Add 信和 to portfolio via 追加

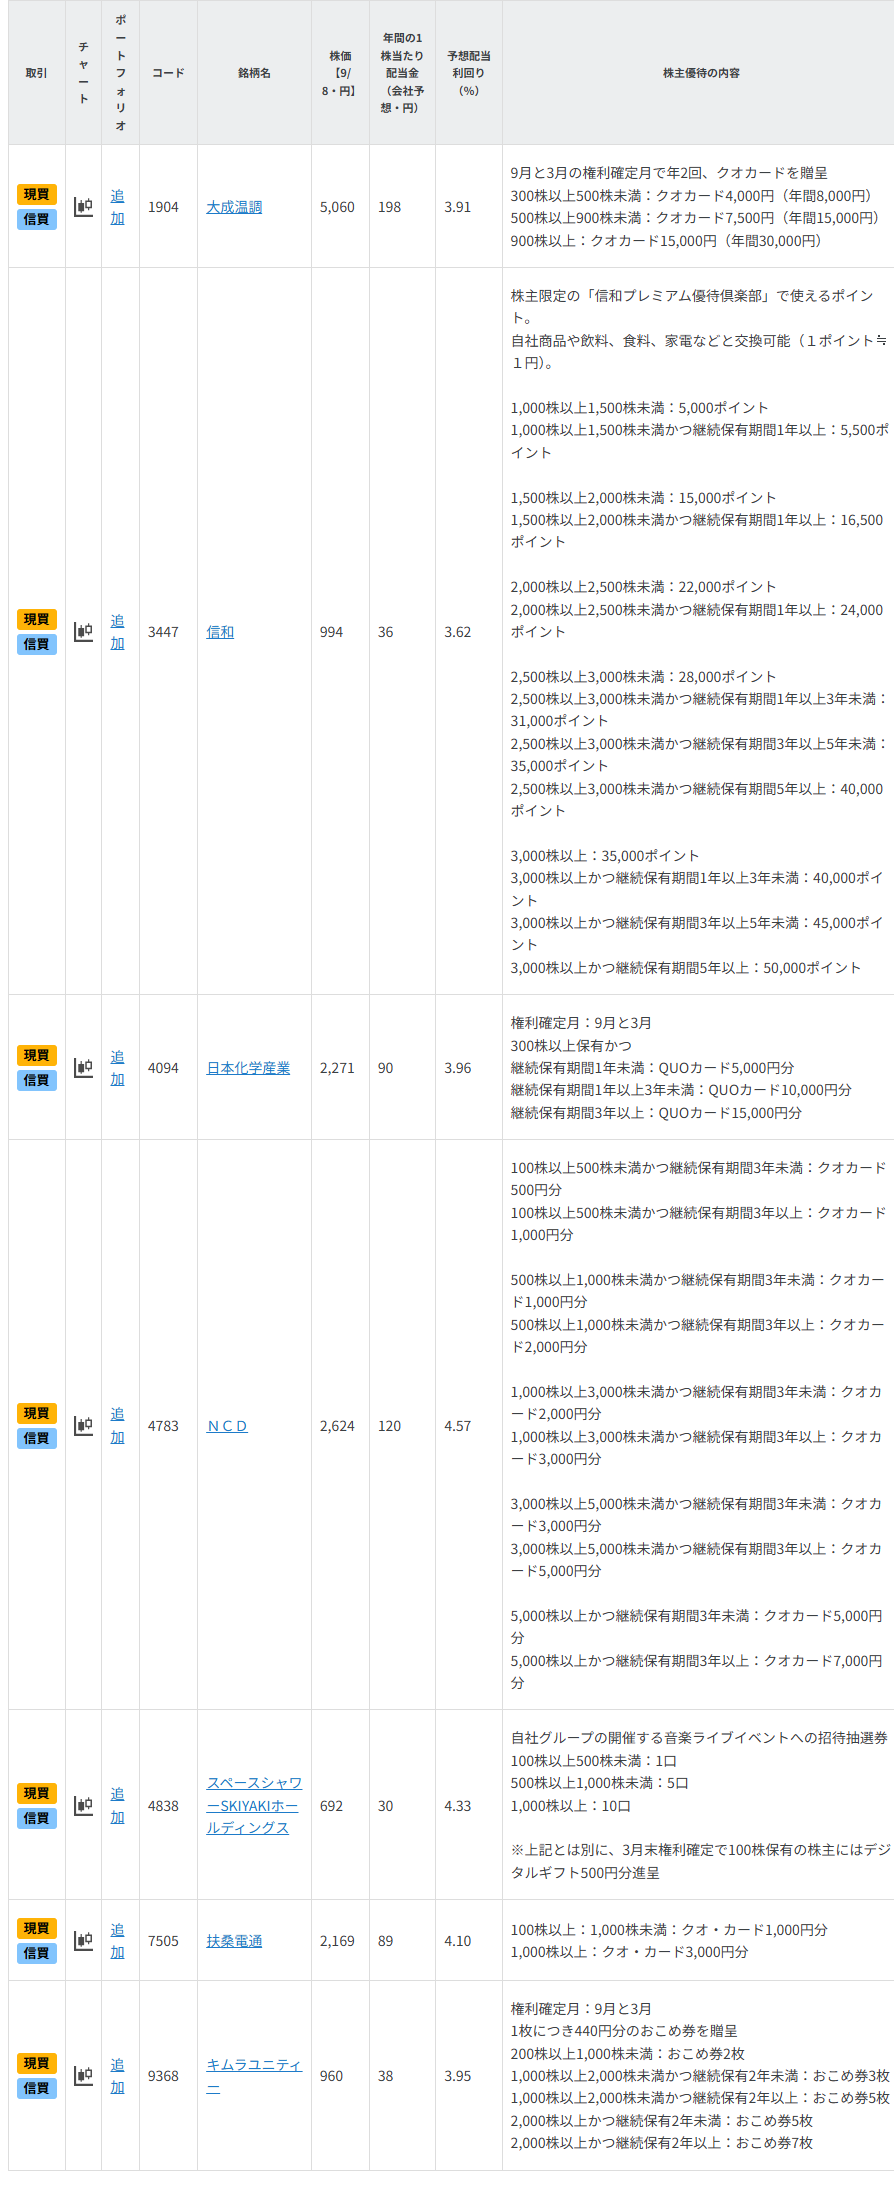[118, 632]
